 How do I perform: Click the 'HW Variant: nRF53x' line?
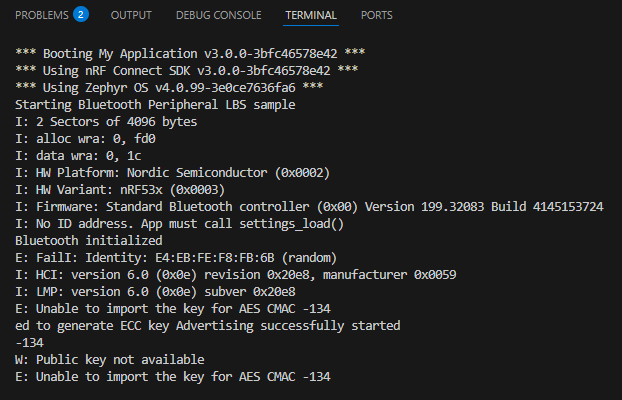(120, 190)
